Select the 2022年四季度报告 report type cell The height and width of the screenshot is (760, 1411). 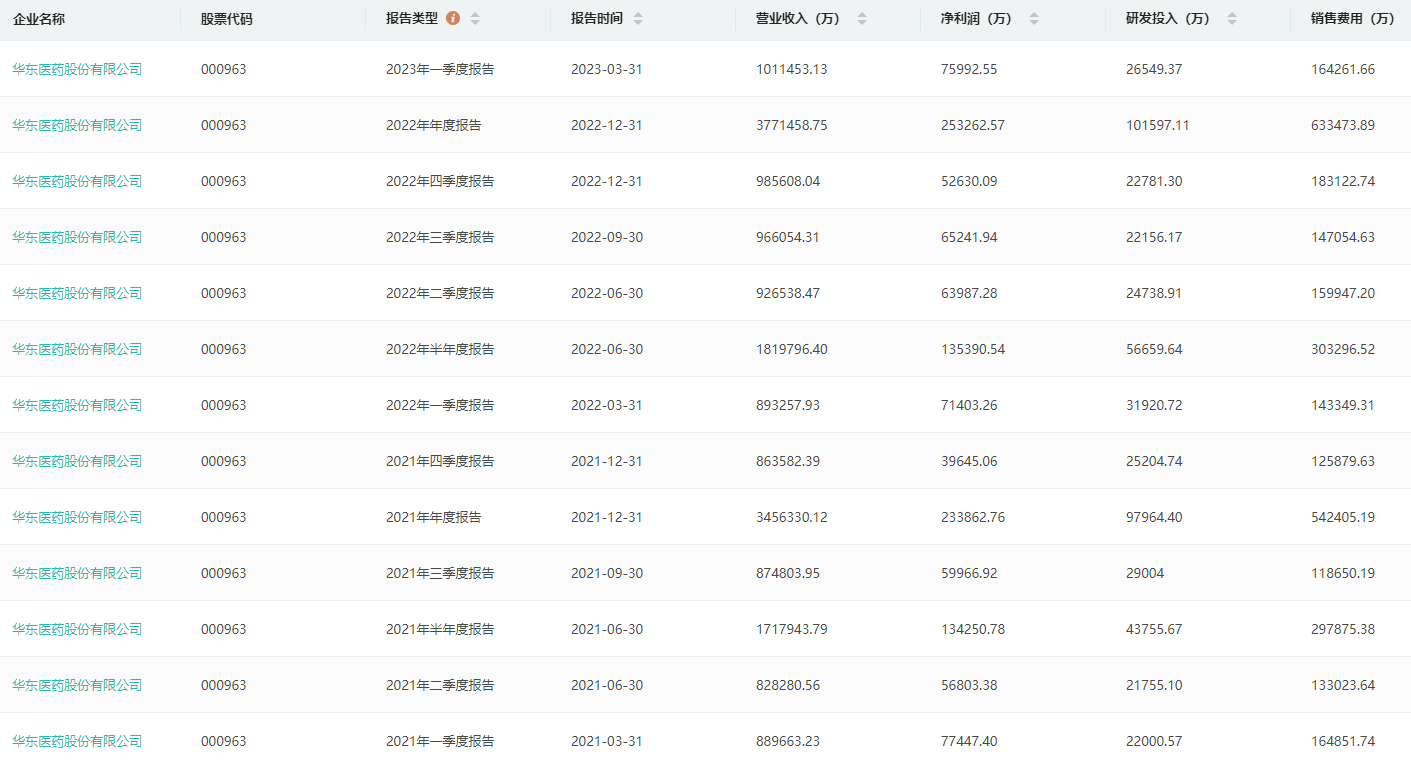click(x=440, y=181)
